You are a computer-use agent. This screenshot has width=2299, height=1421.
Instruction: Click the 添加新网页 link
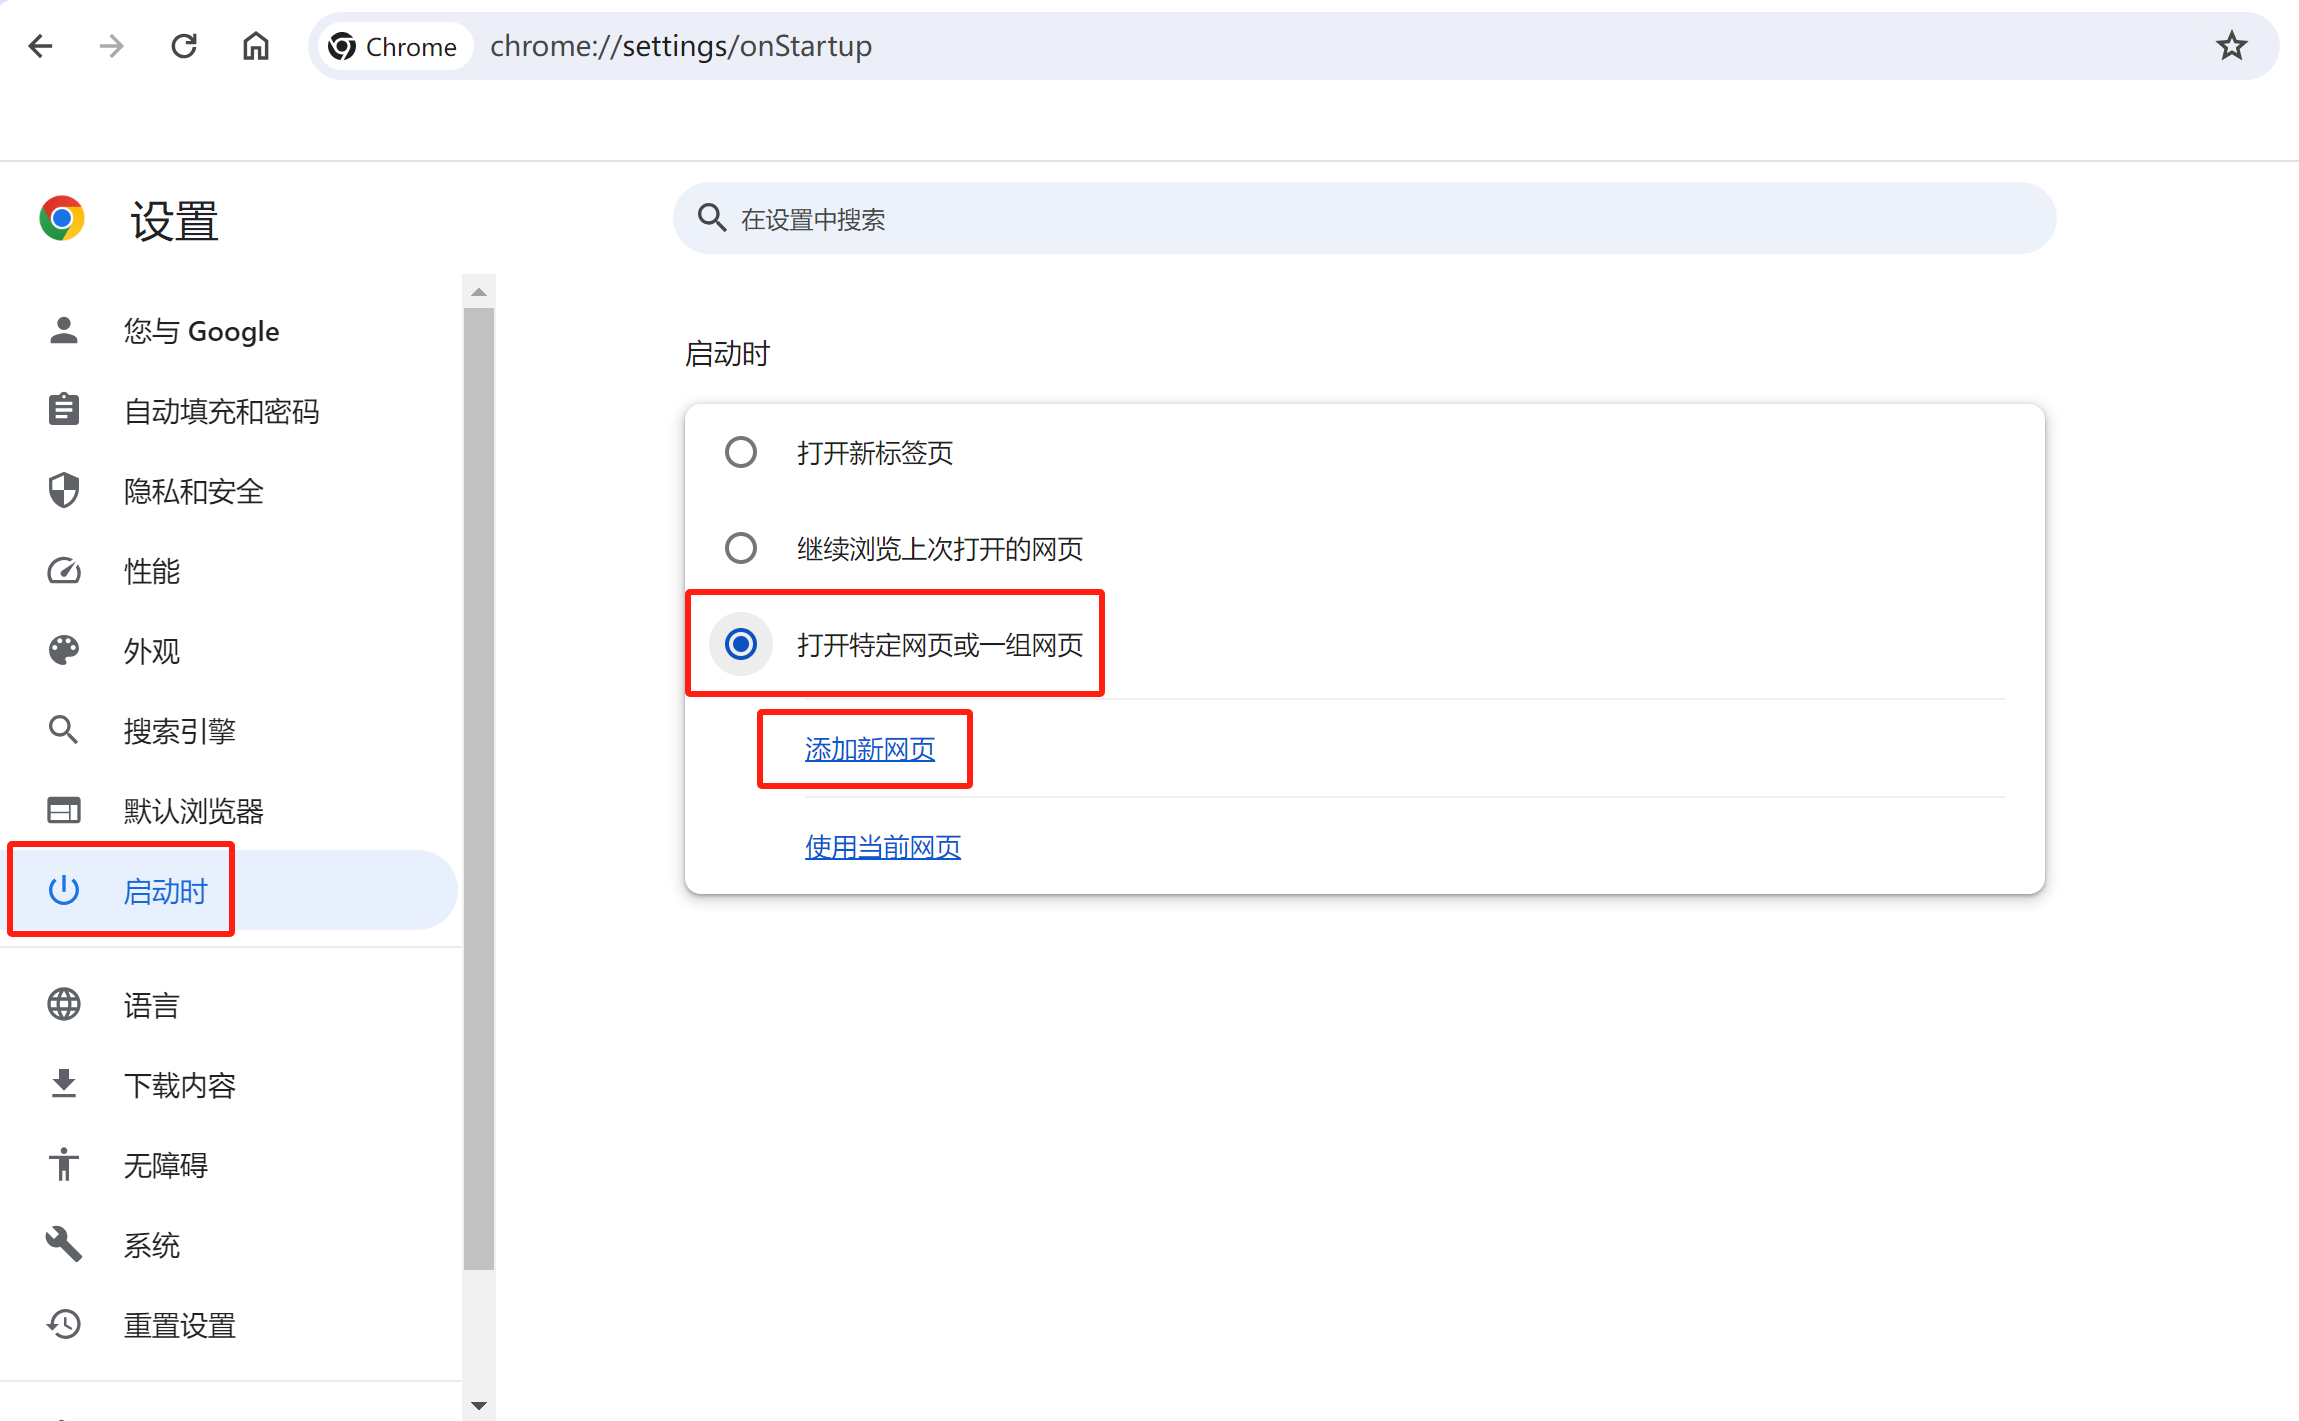869,749
